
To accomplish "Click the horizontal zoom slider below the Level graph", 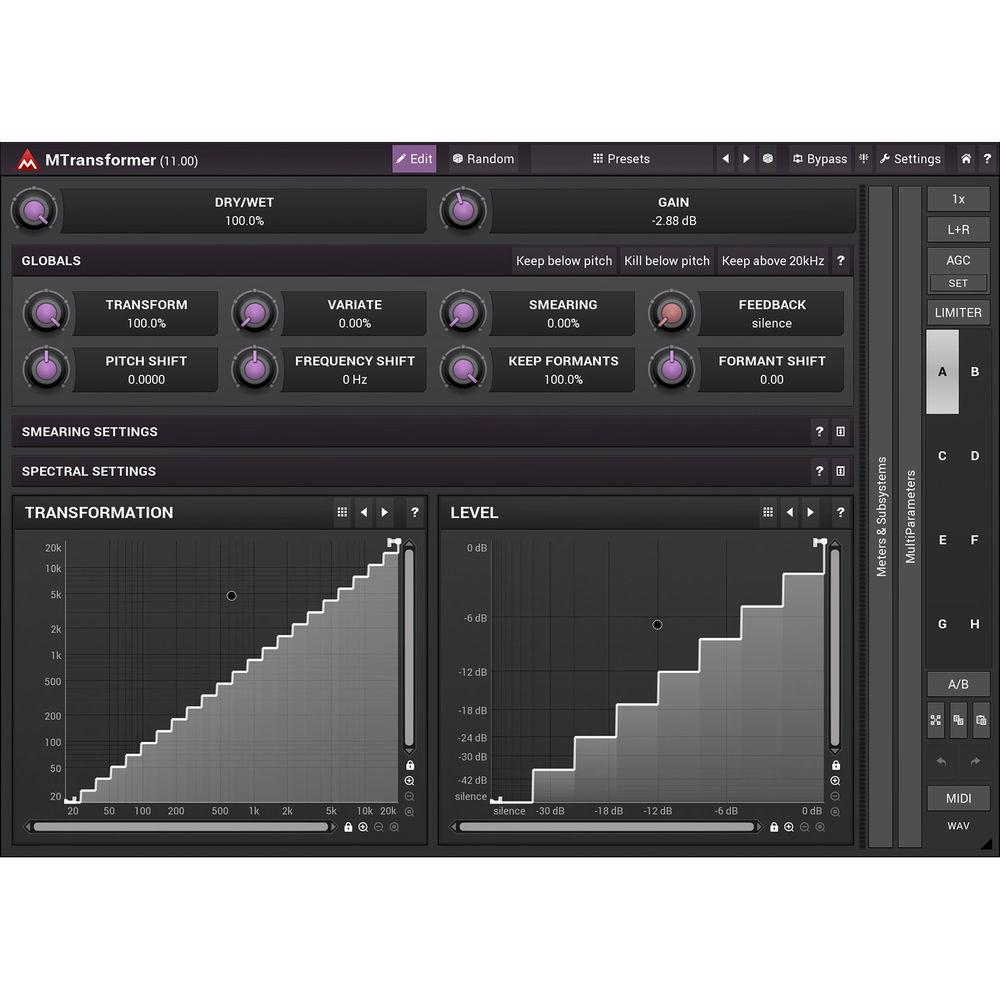I will [x=603, y=826].
